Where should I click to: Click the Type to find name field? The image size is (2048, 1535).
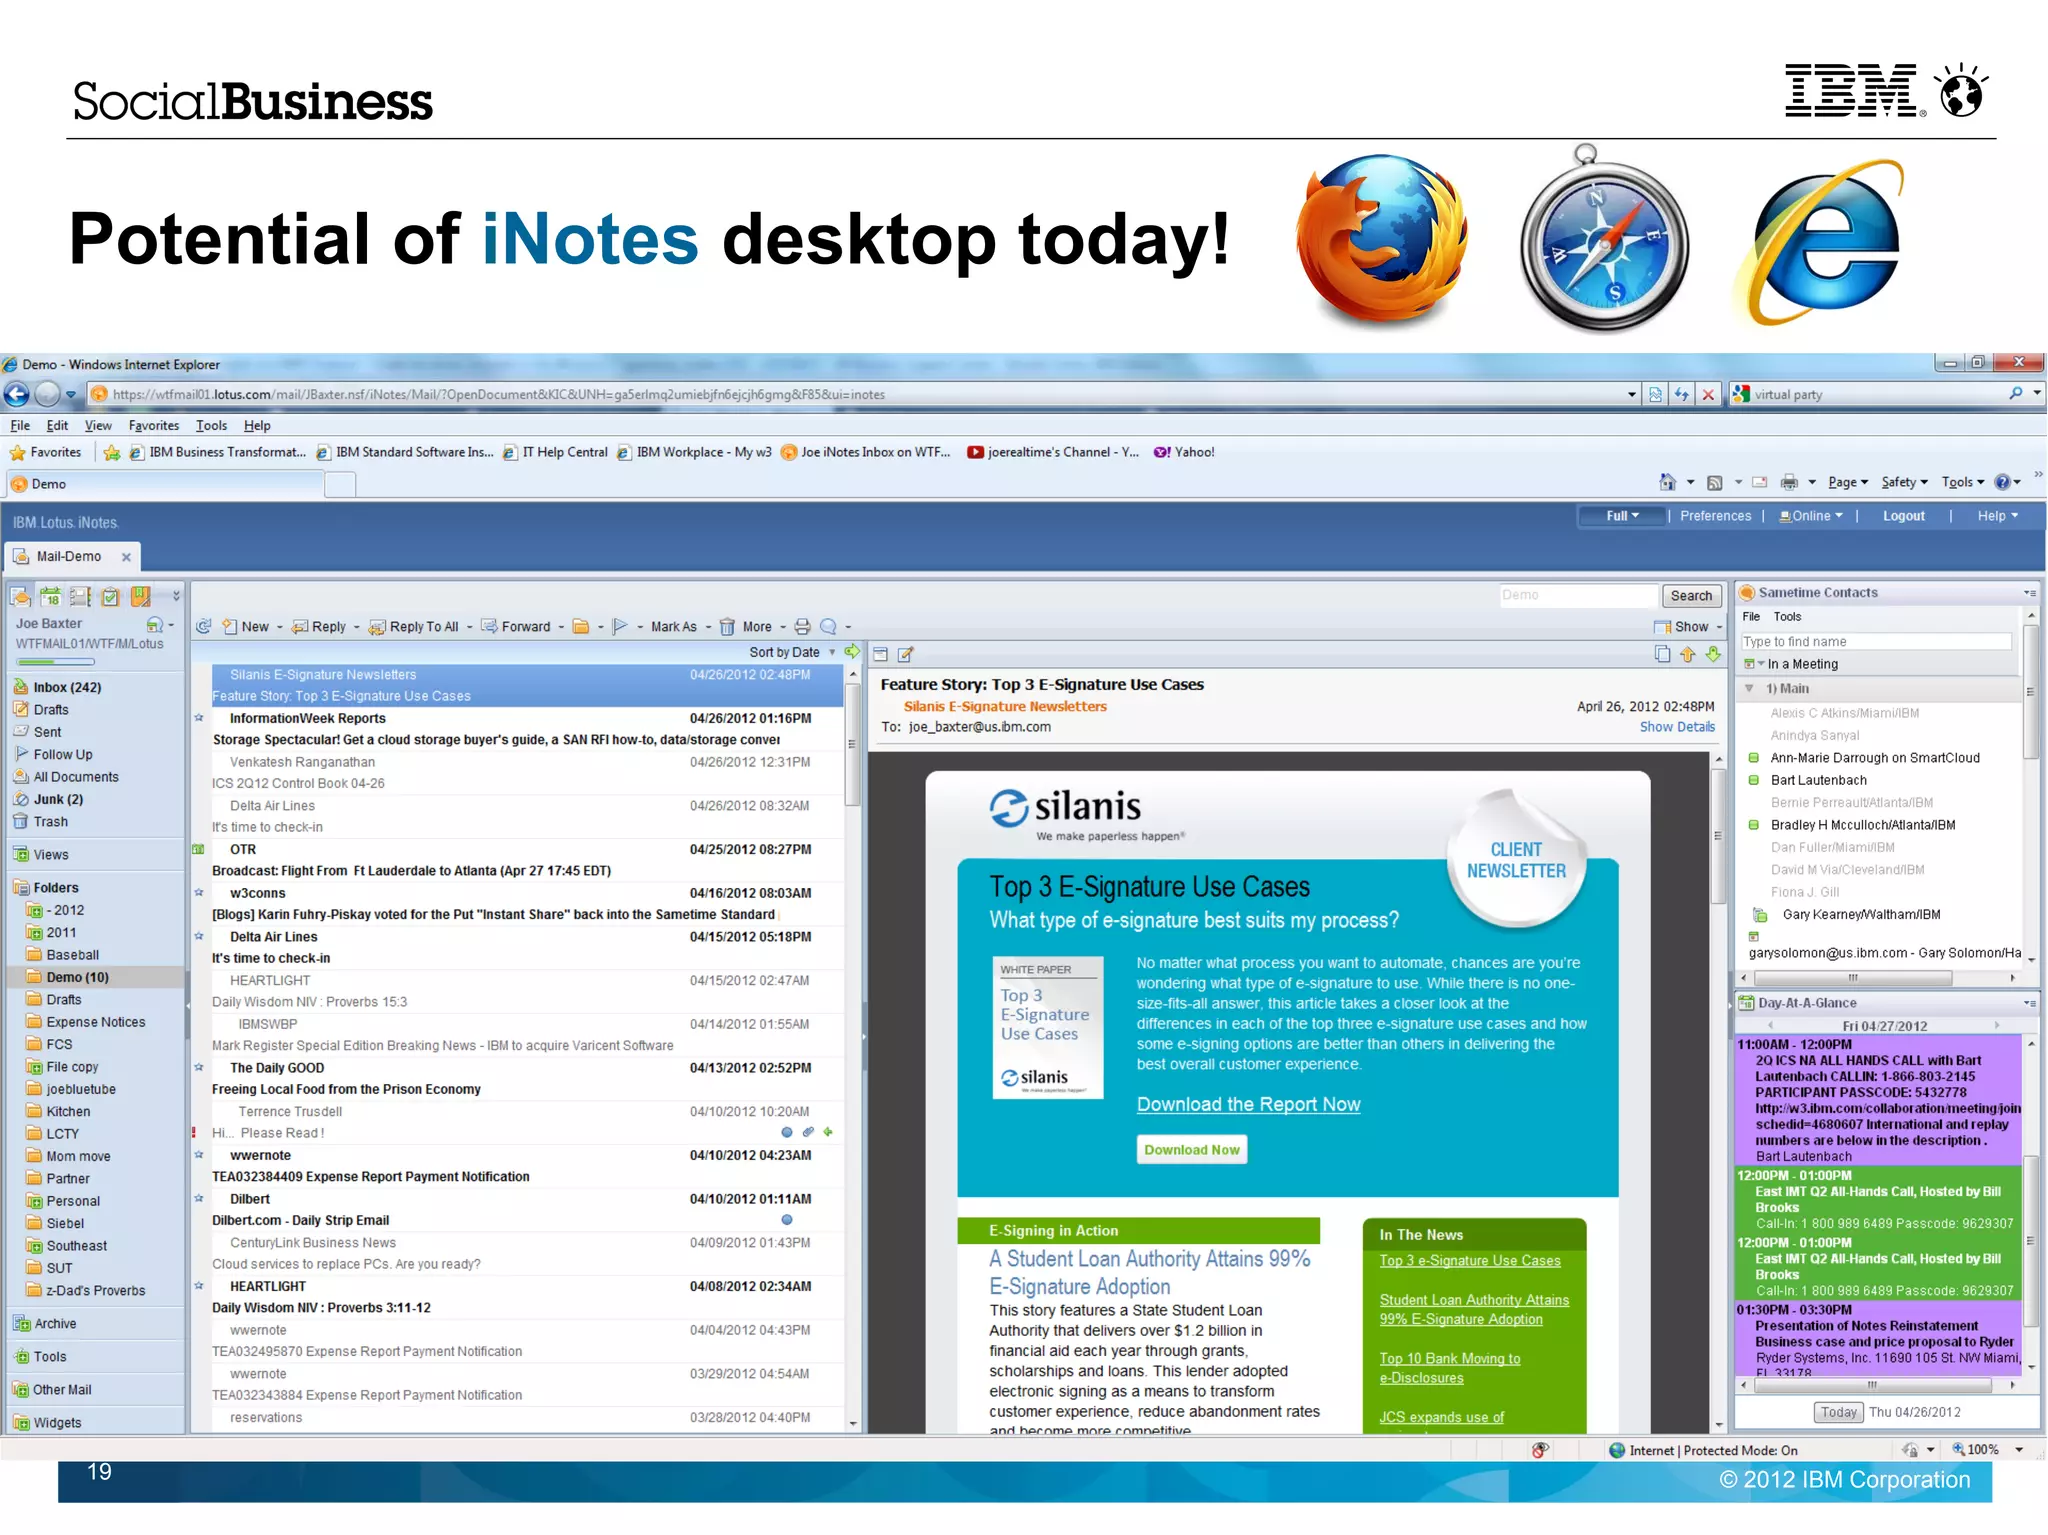[1876, 641]
